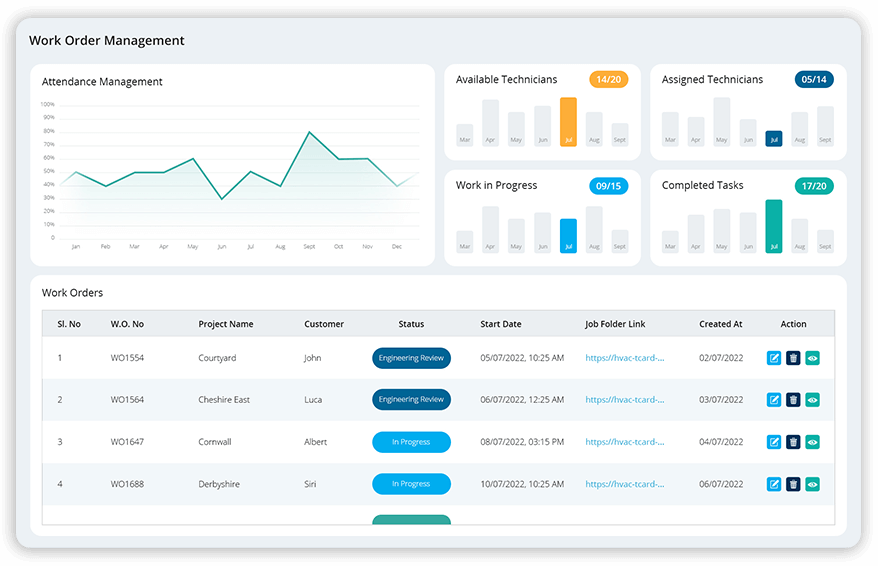Show details for WO1688 using eye icon
878x566 pixels.
pos(812,484)
